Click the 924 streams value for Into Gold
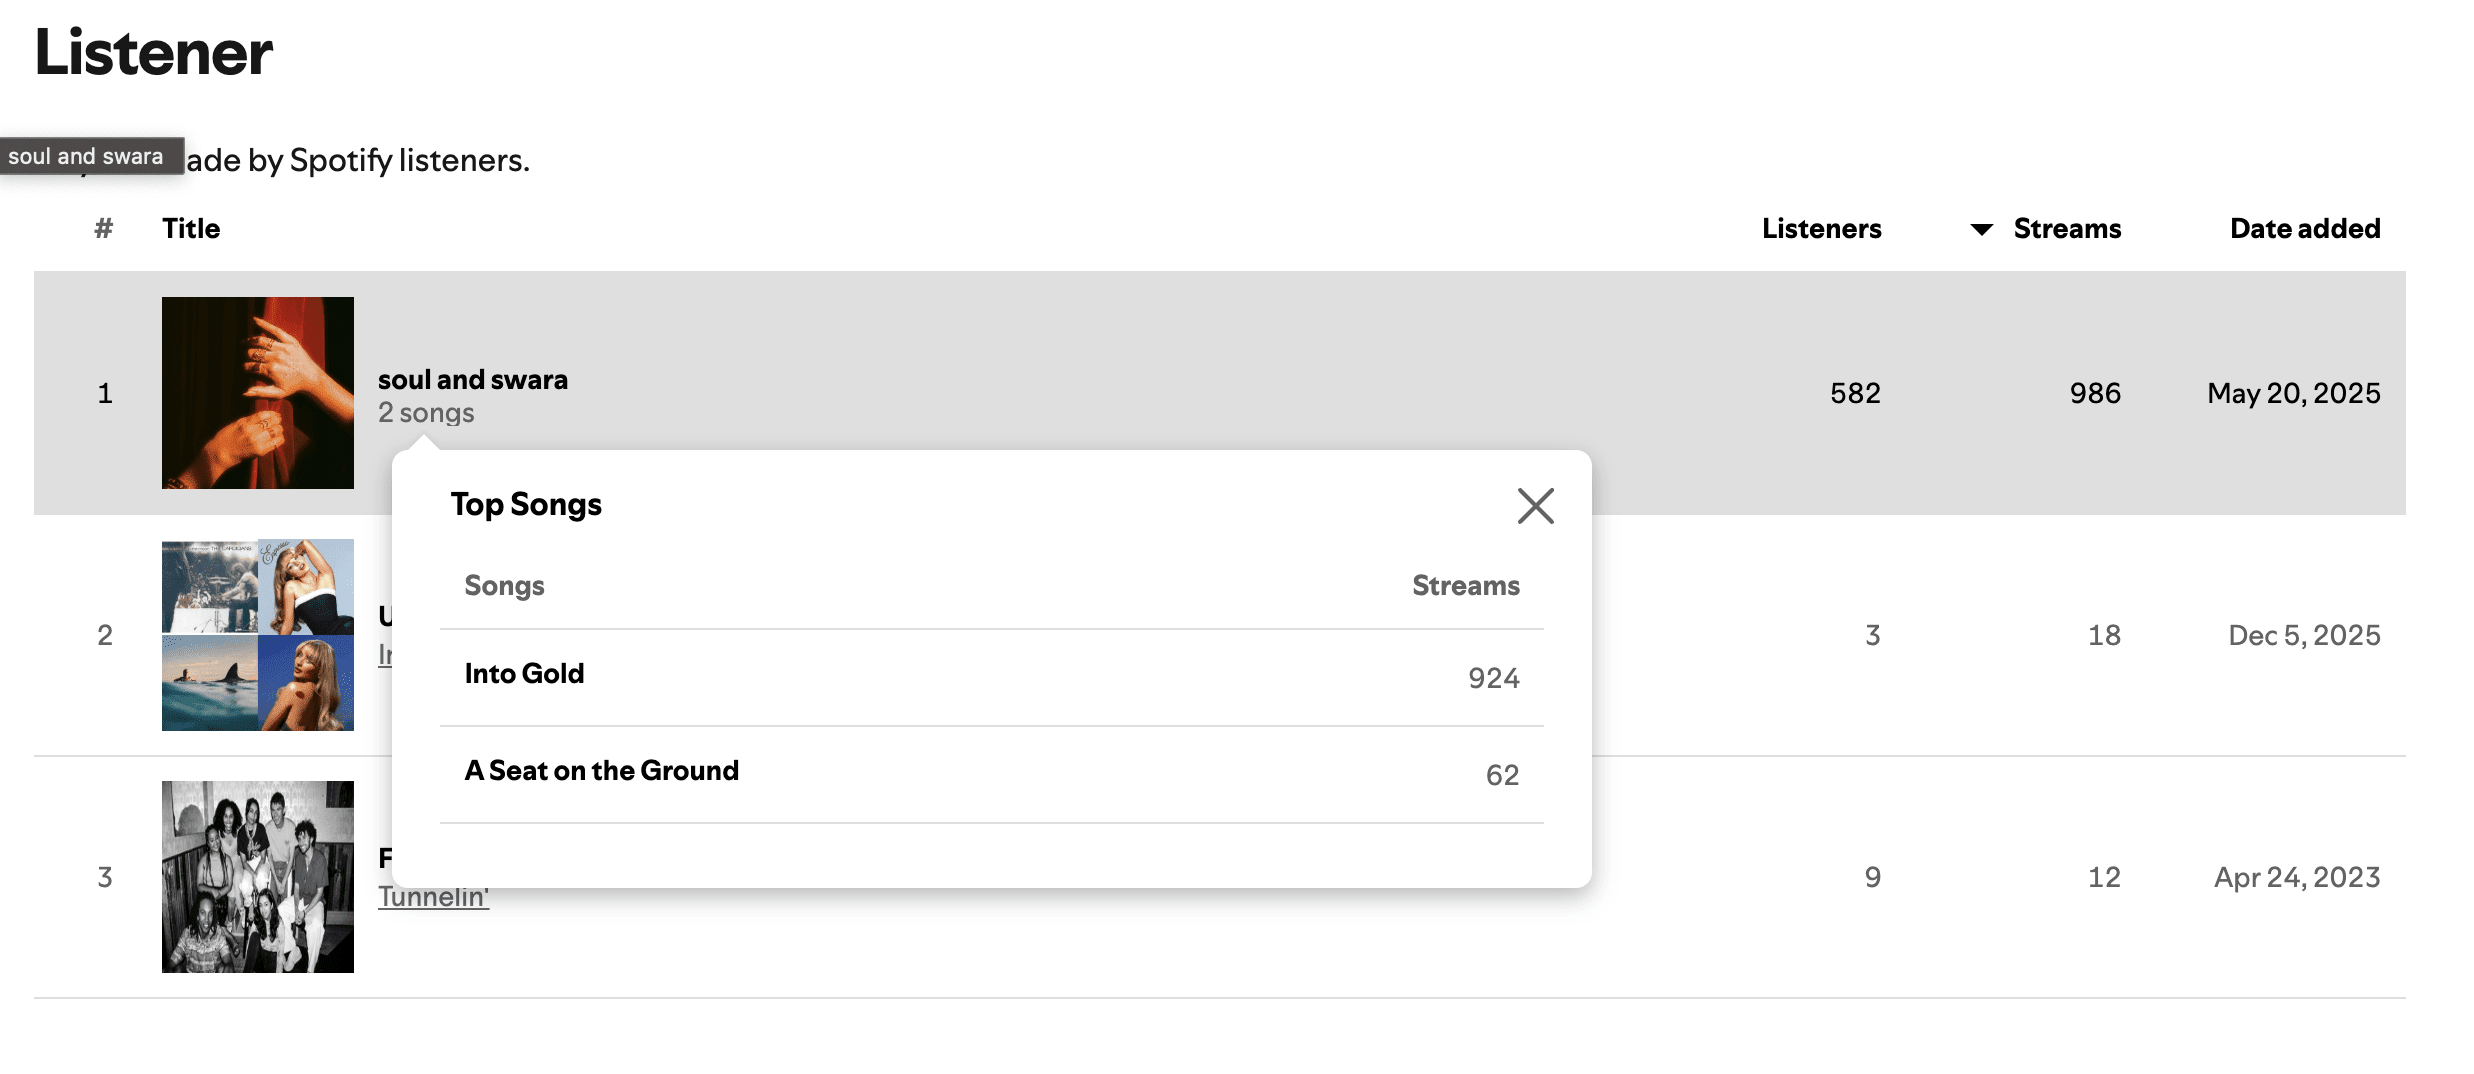The image size is (2474, 1074). (1493, 678)
